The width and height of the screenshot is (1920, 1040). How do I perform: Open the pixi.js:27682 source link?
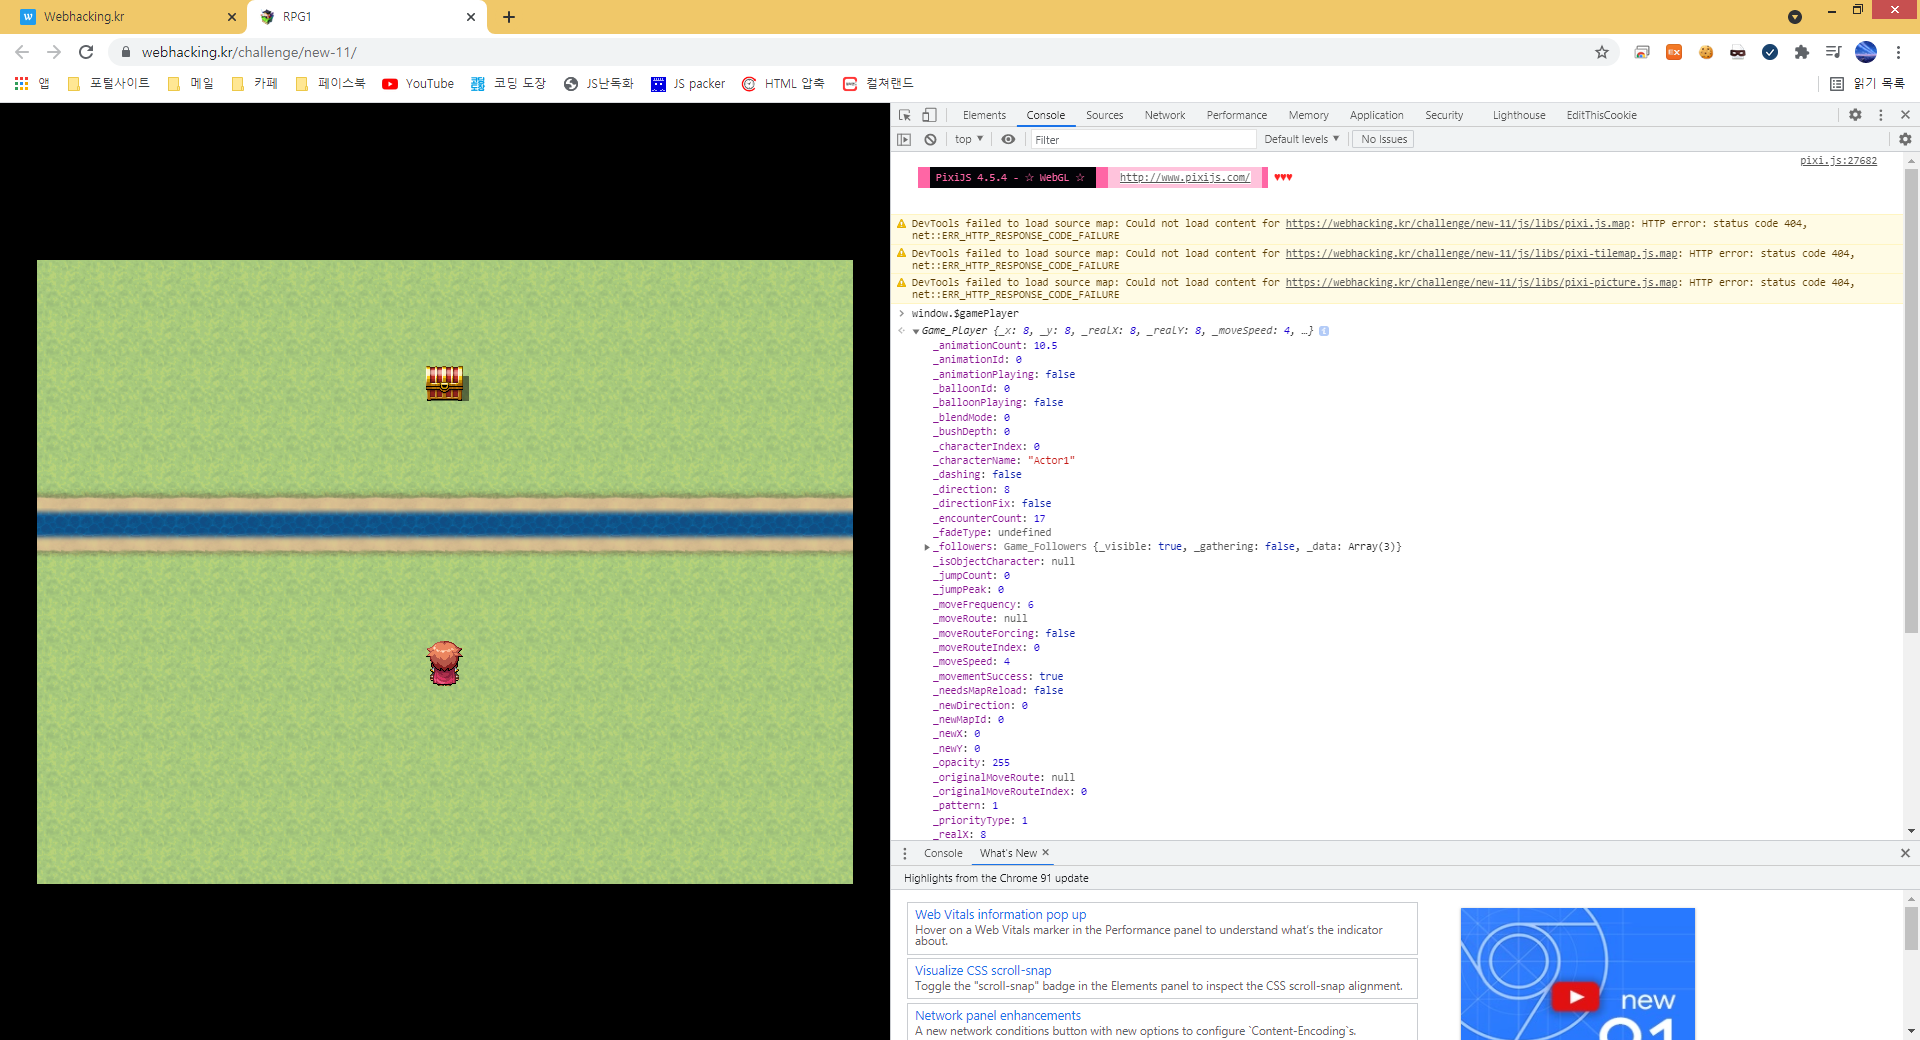click(x=1838, y=160)
